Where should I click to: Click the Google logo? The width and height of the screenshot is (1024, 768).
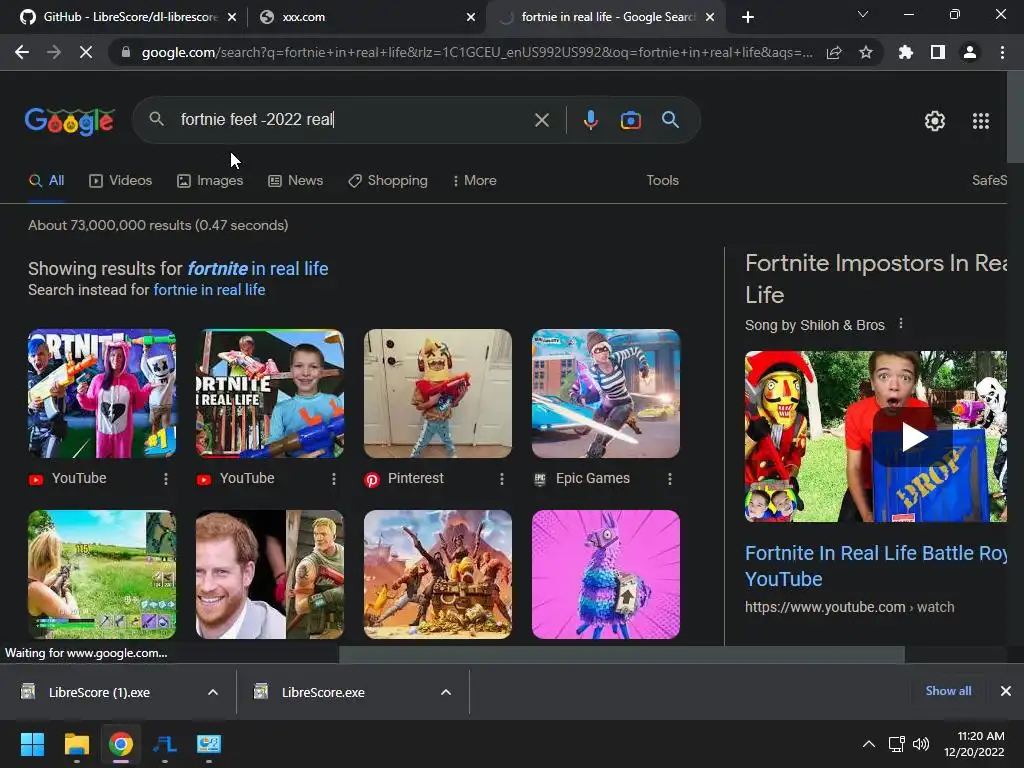(x=70, y=121)
